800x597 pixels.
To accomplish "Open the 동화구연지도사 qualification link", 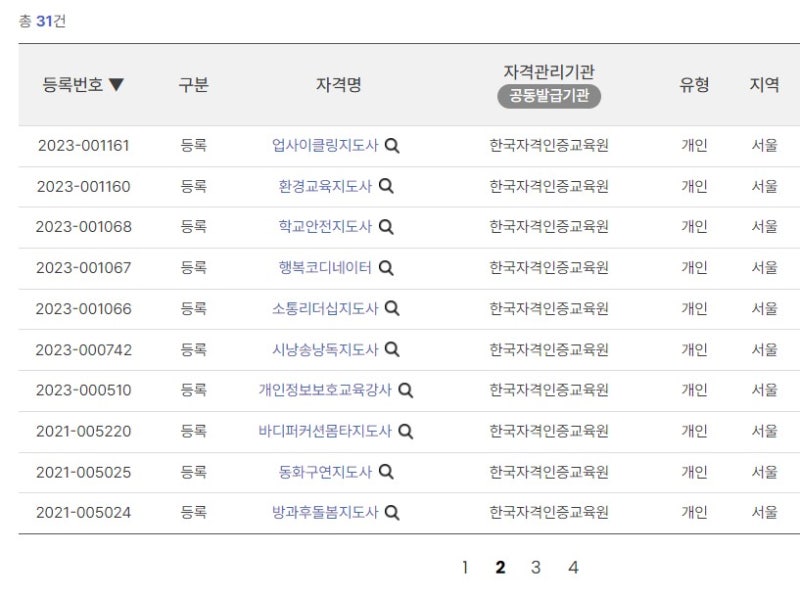I will 325,472.
